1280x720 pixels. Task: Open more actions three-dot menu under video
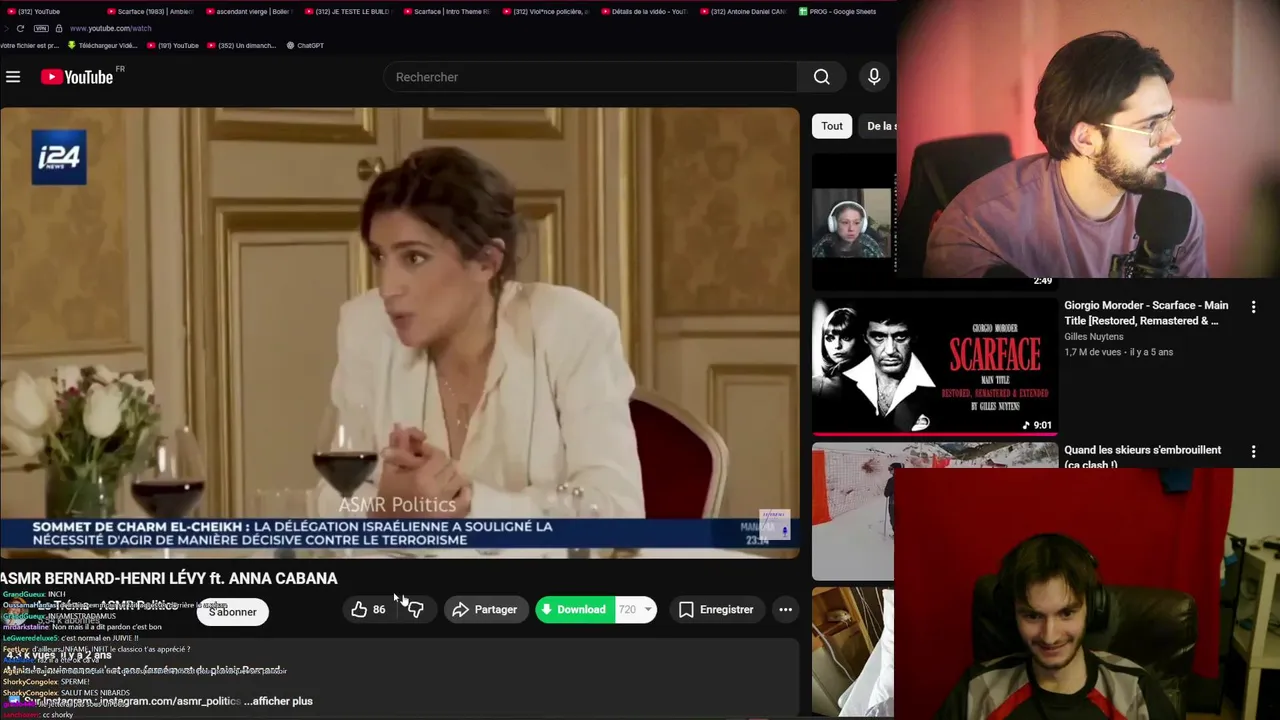[x=785, y=609]
